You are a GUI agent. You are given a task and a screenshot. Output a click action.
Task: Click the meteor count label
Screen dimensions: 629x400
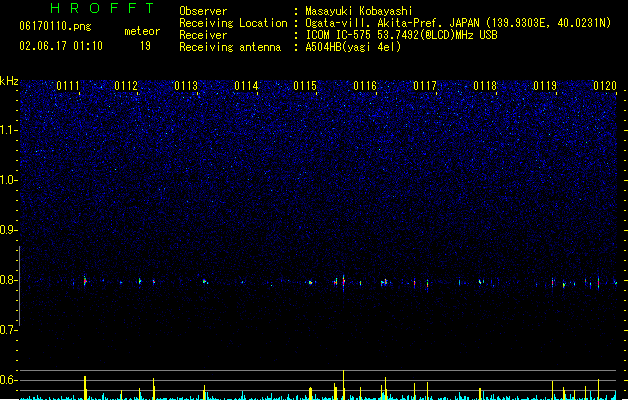pyautogui.click(x=142, y=31)
